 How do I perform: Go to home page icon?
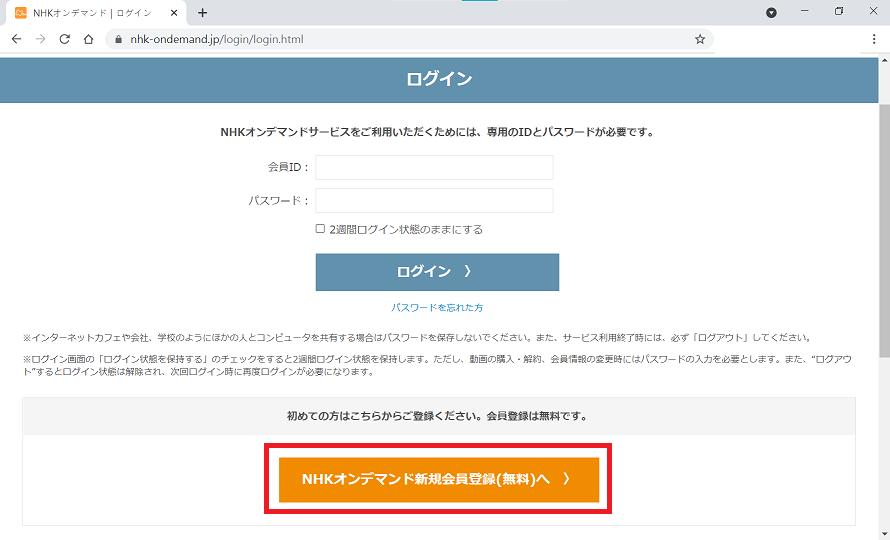89,39
